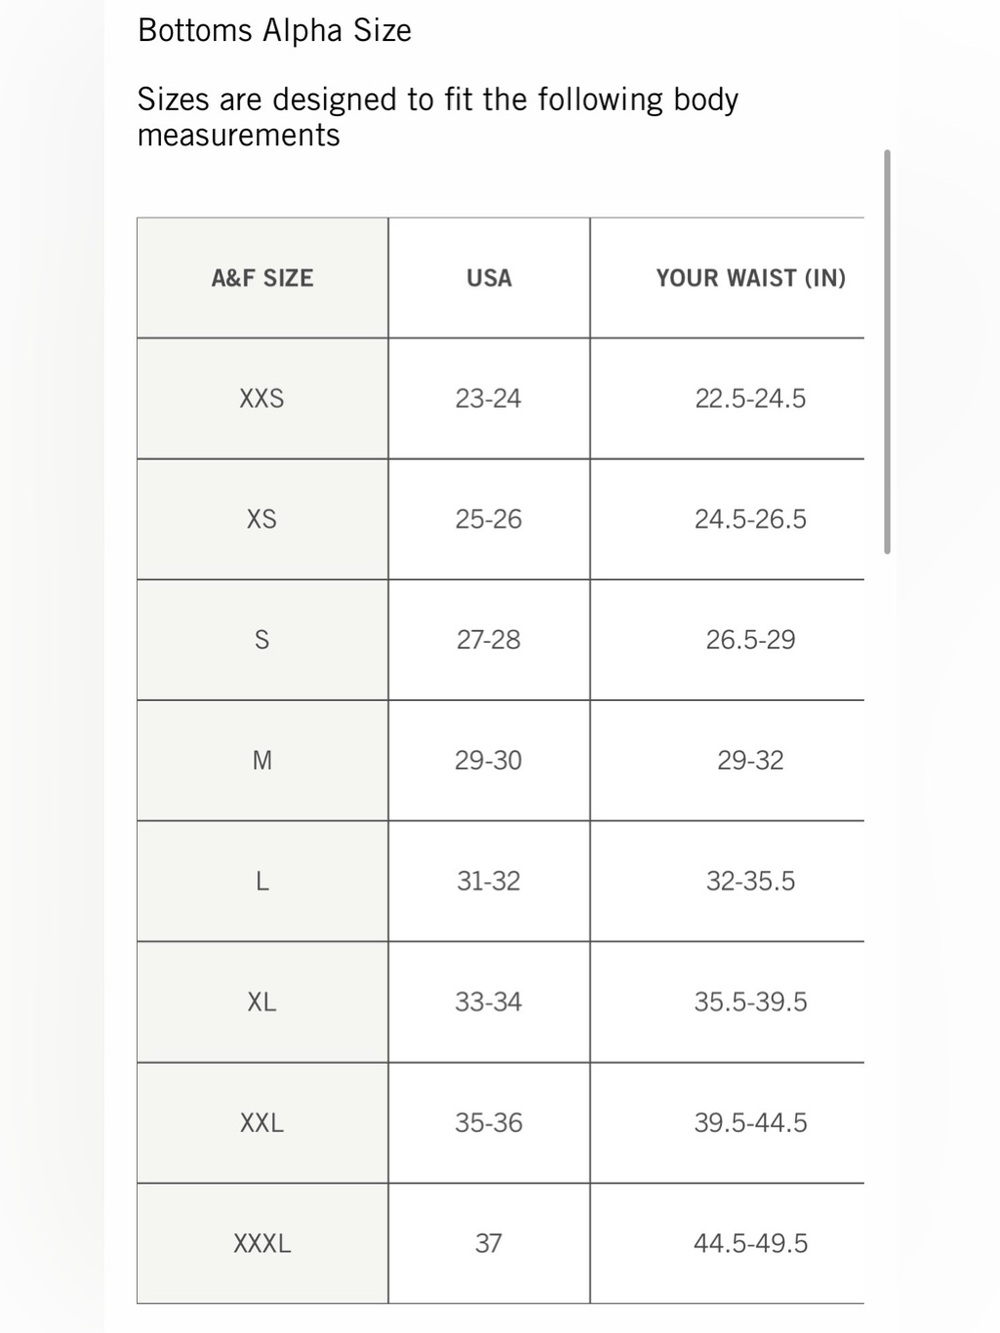Select the A&F SIZE column header
This screenshot has width=1000, height=1333.
(x=262, y=278)
